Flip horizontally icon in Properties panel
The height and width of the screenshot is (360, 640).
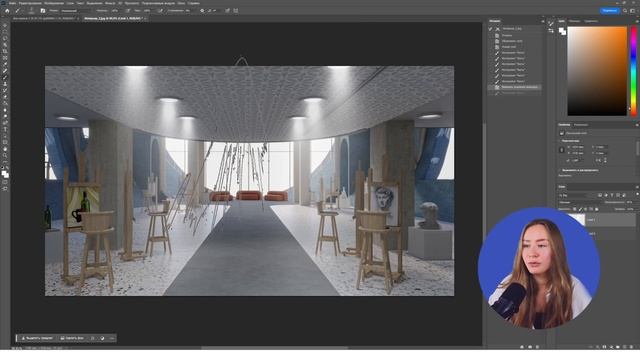coord(599,160)
